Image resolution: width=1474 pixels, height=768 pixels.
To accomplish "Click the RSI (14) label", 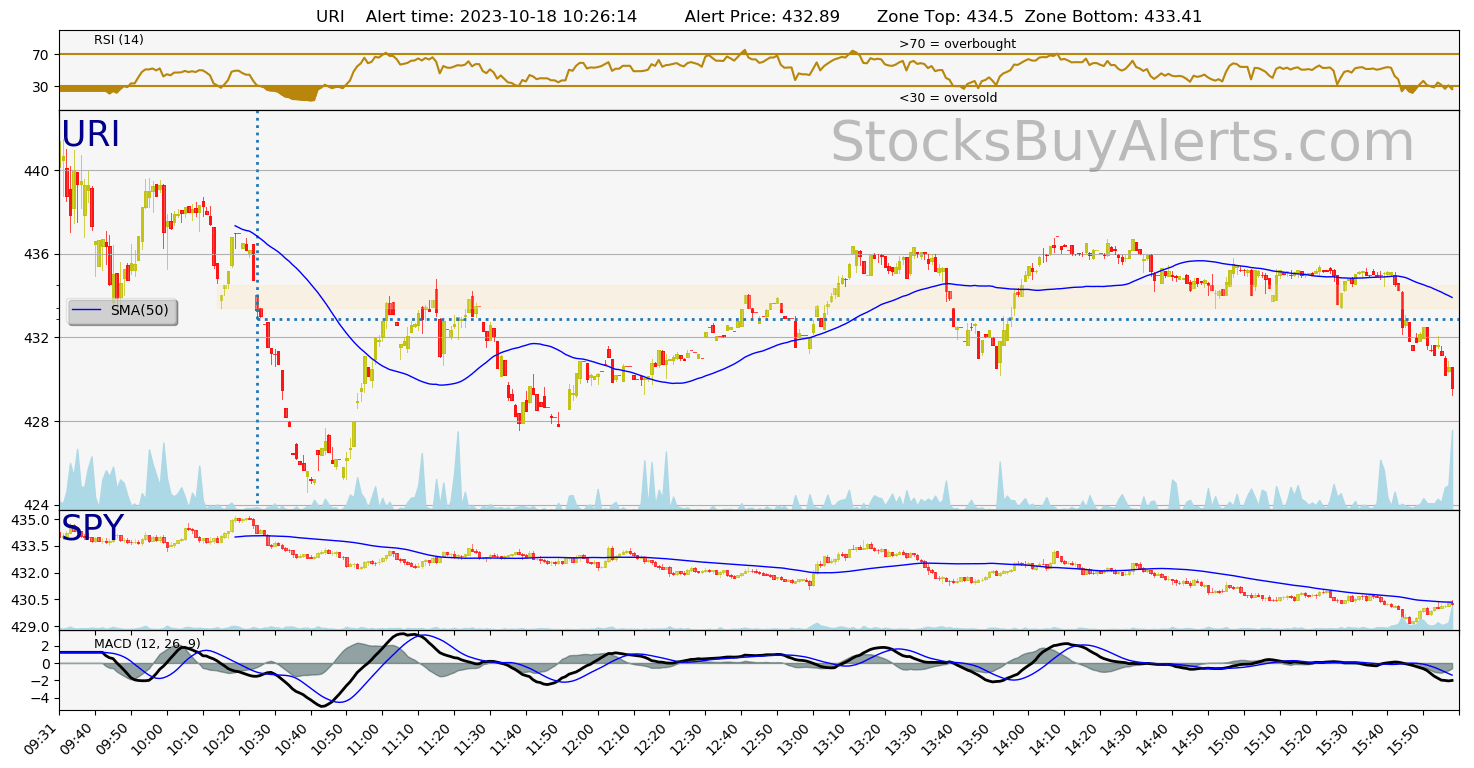I will click(119, 40).
